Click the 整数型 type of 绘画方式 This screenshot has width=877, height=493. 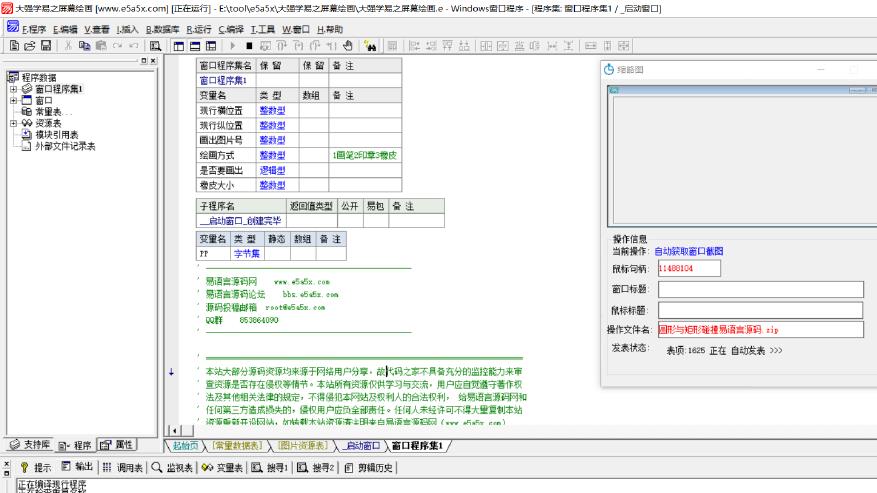pyautogui.click(x=273, y=155)
